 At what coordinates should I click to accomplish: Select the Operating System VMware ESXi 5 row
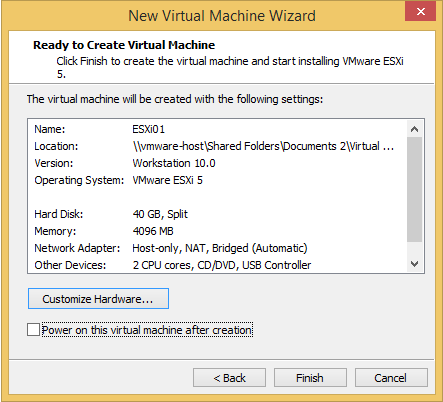217,180
